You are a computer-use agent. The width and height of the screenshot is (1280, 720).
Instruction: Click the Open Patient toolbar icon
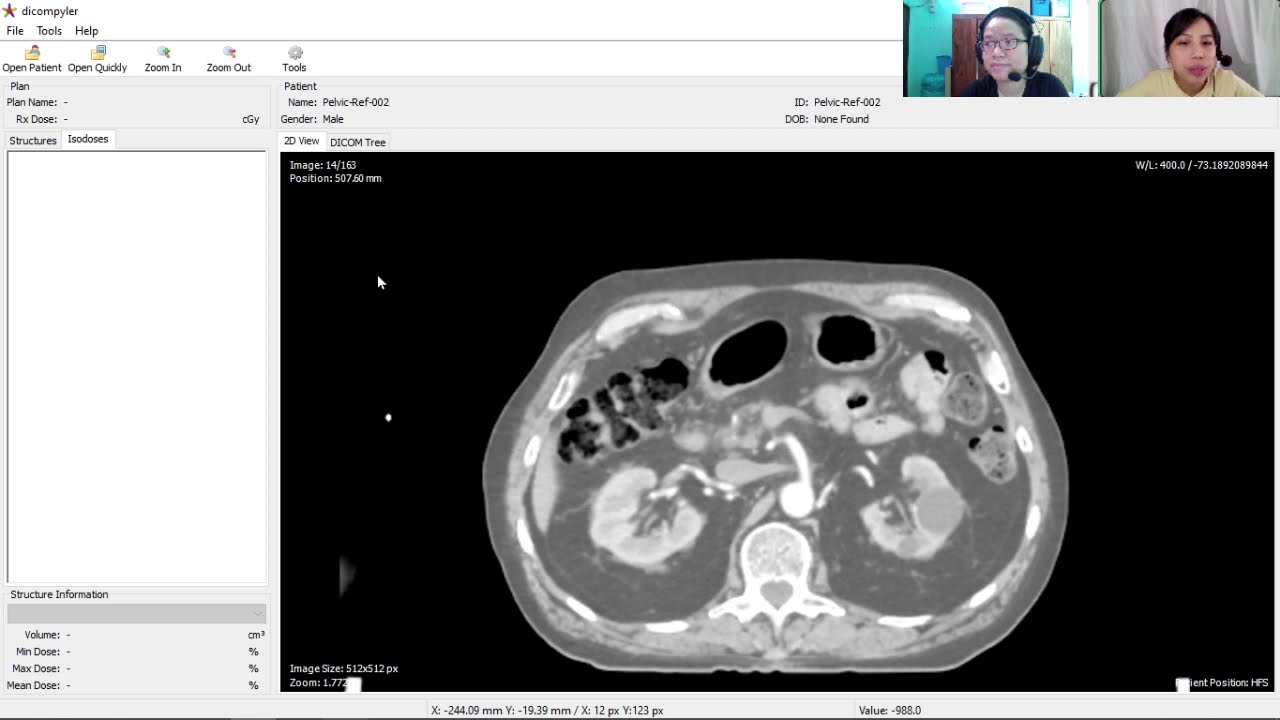tap(32, 52)
